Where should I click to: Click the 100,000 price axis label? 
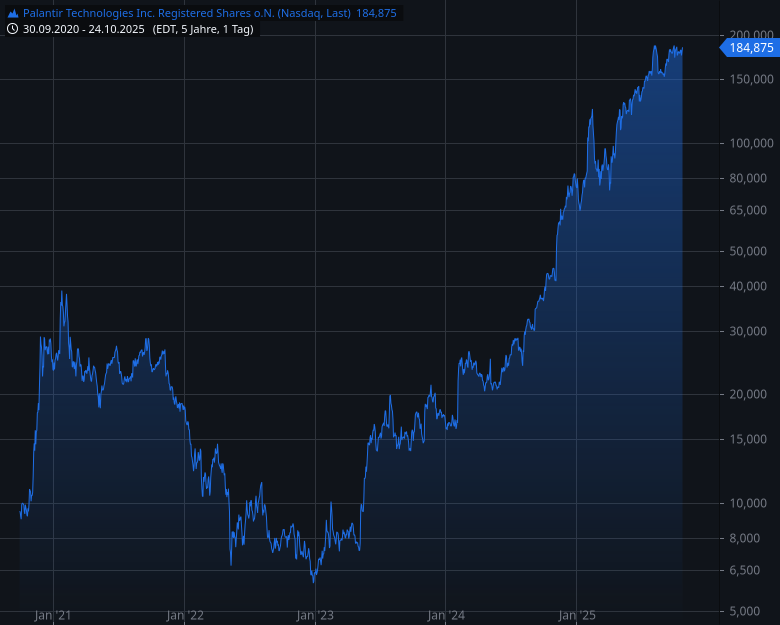coord(751,143)
